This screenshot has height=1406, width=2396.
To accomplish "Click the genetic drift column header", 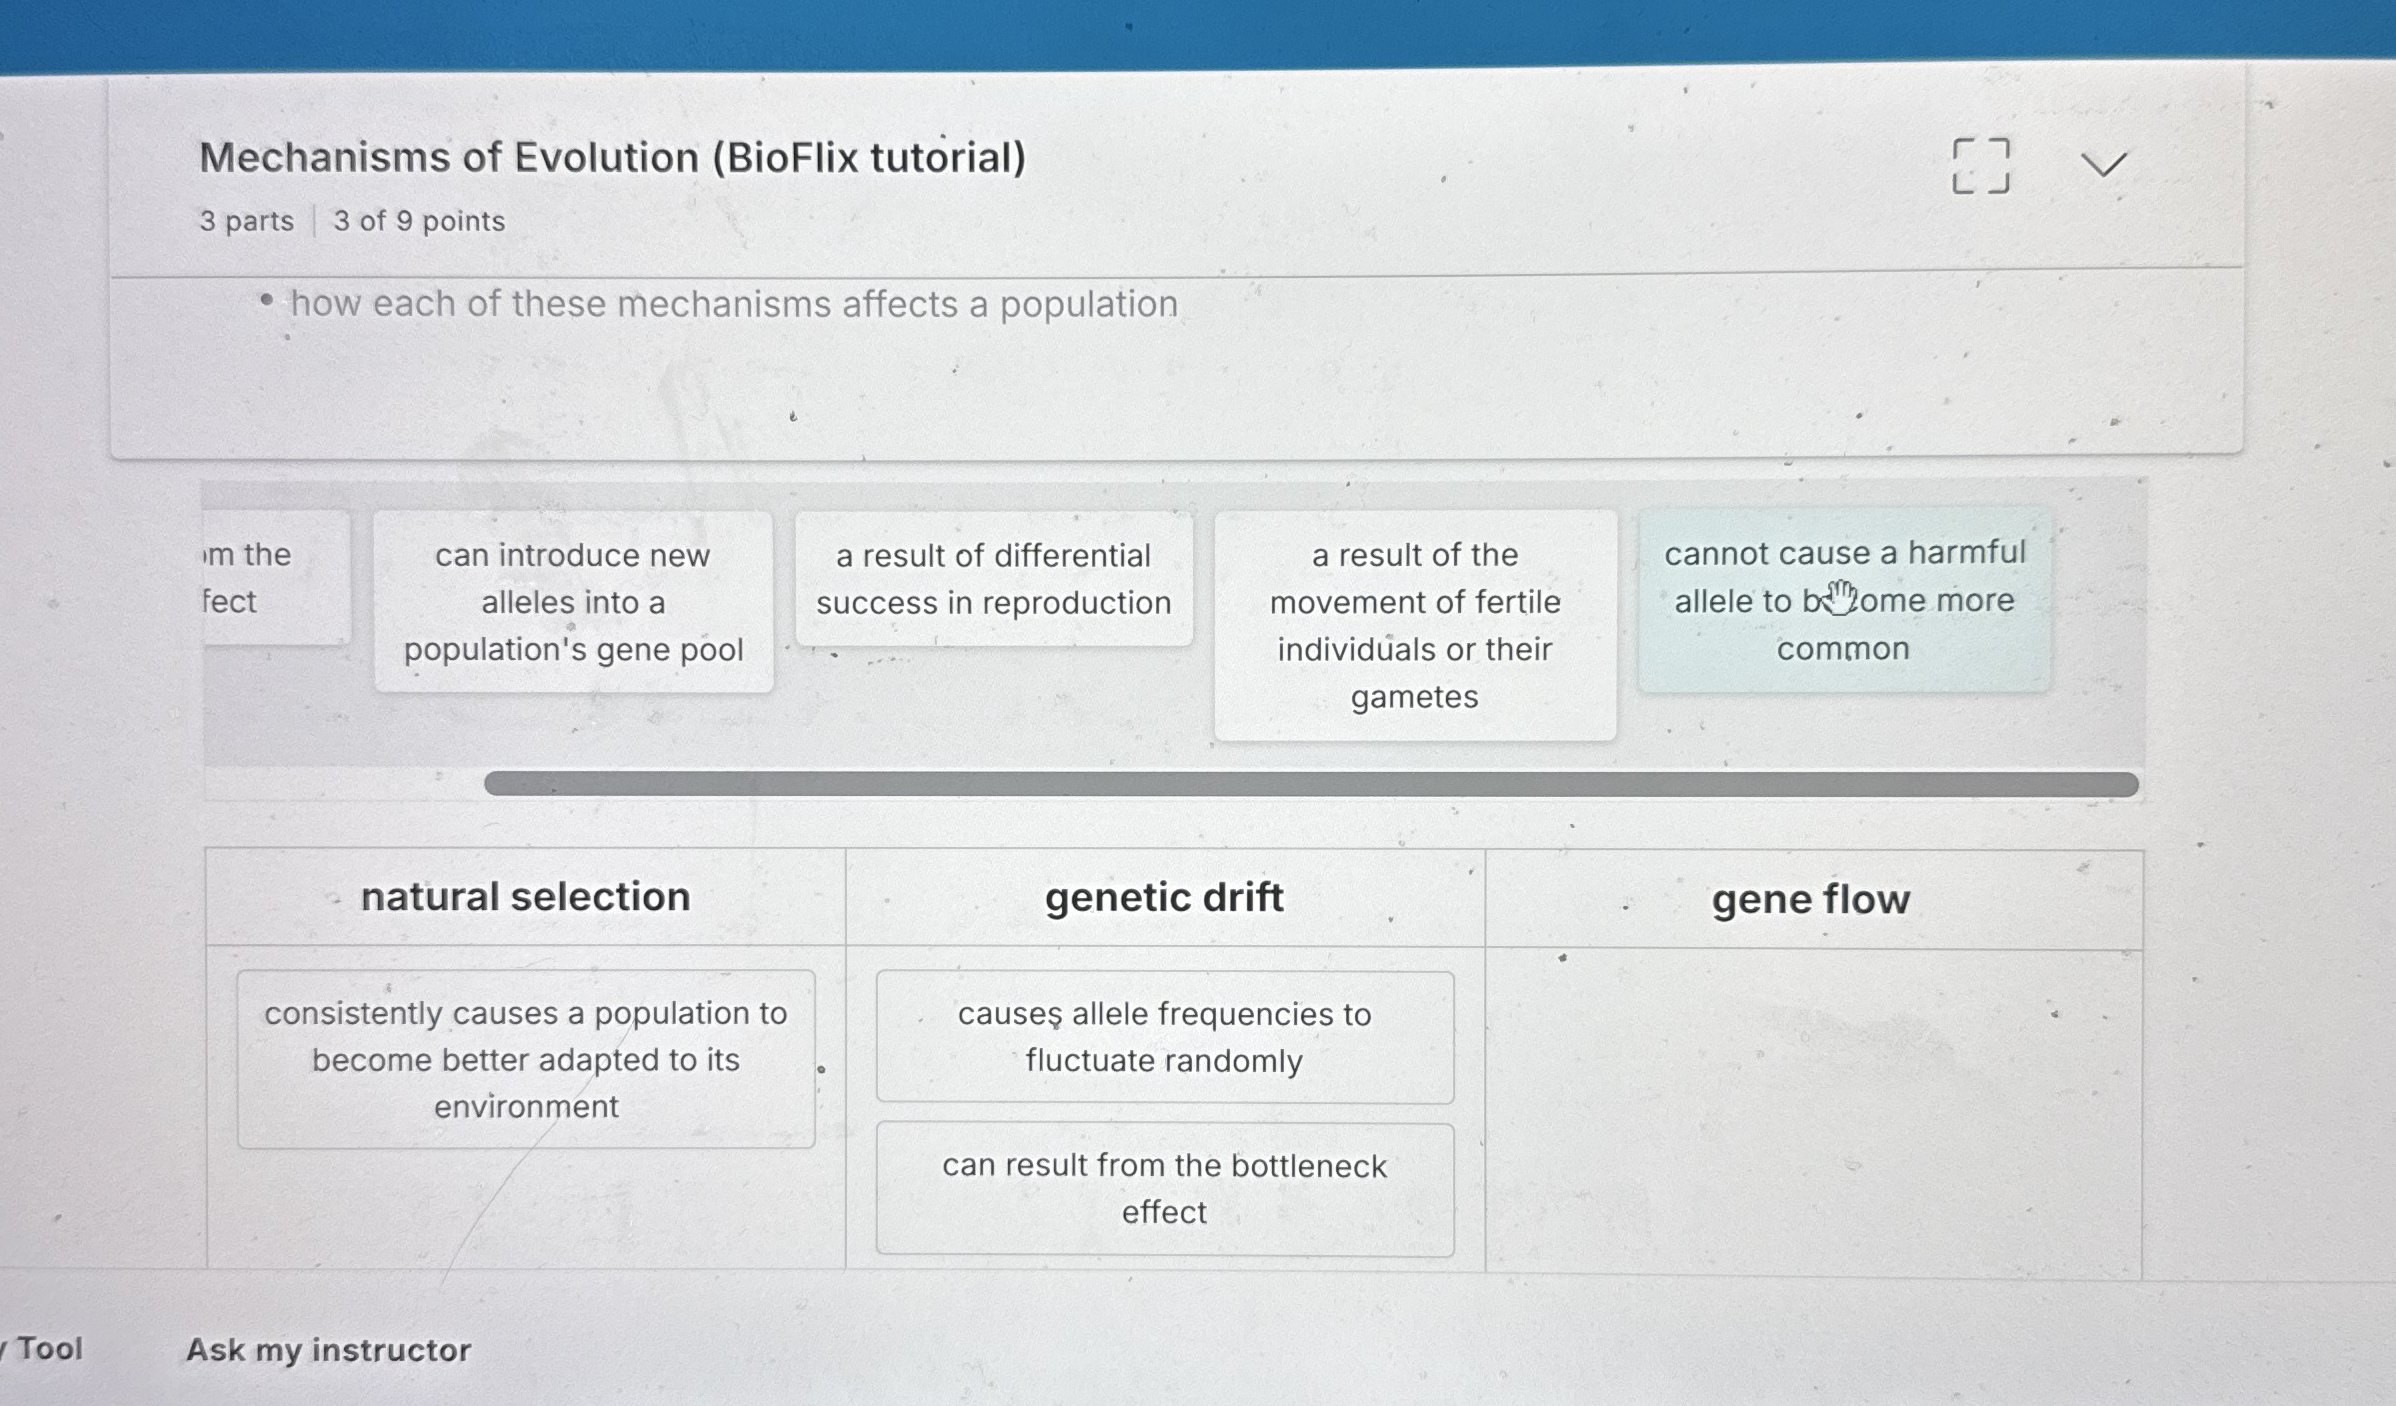I will point(1165,898).
